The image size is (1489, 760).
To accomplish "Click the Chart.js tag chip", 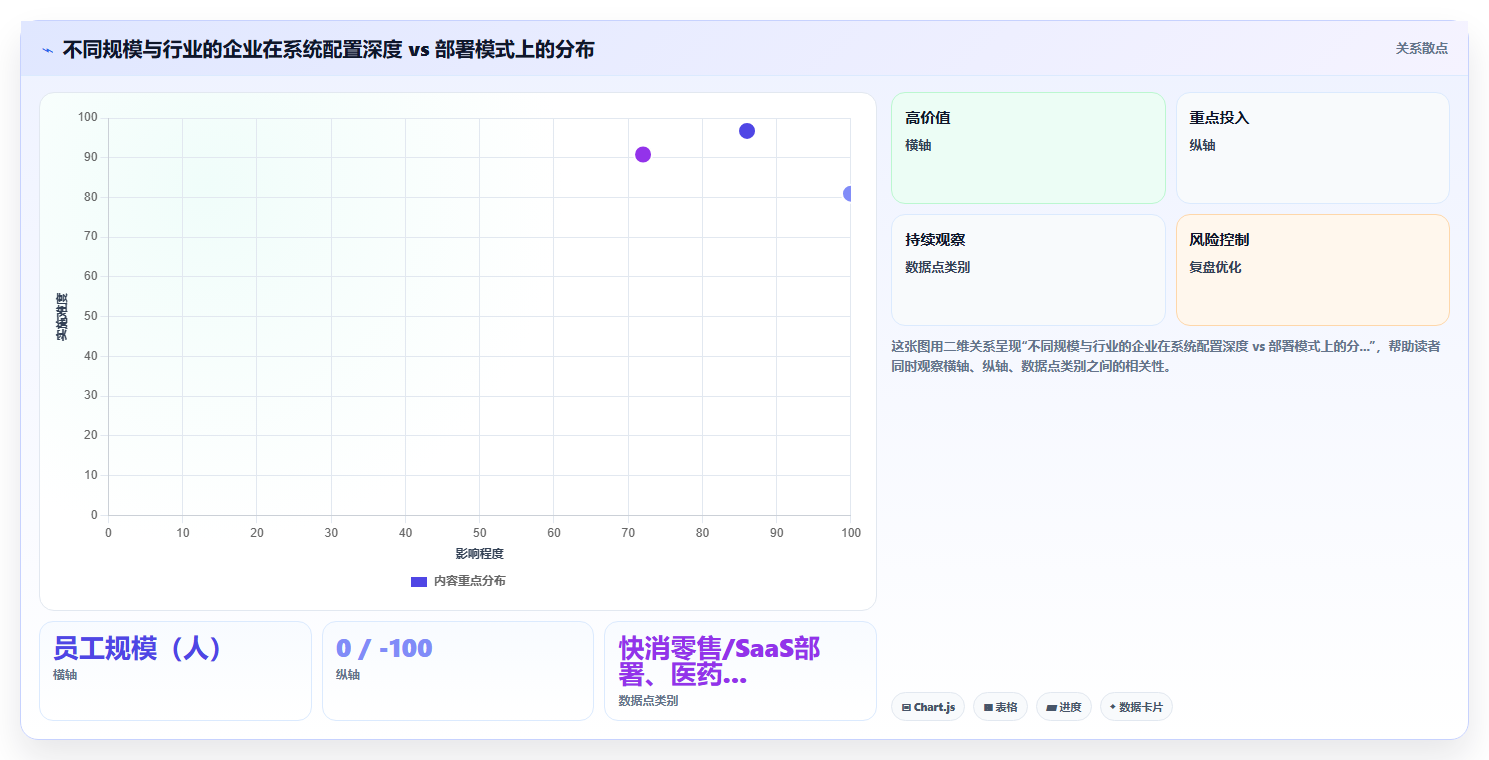I will click(928, 707).
